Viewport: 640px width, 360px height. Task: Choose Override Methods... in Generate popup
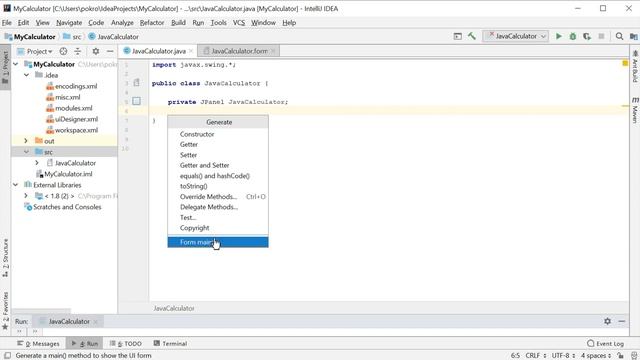click(x=218, y=197)
